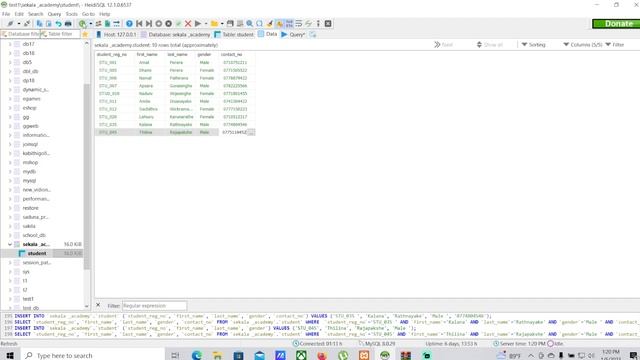640x360 pixels.
Task: Collapse the sekala_ac... database node
Action: pyautogui.click(x=10, y=244)
